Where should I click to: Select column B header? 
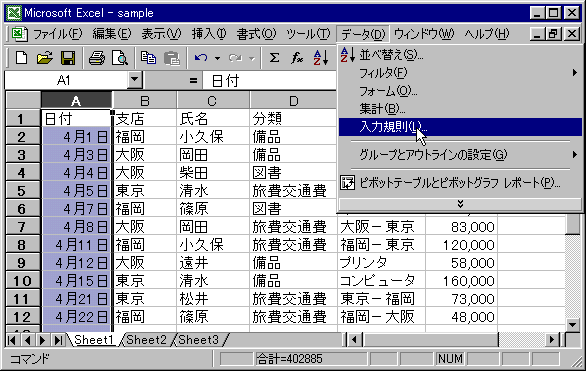(x=144, y=101)
